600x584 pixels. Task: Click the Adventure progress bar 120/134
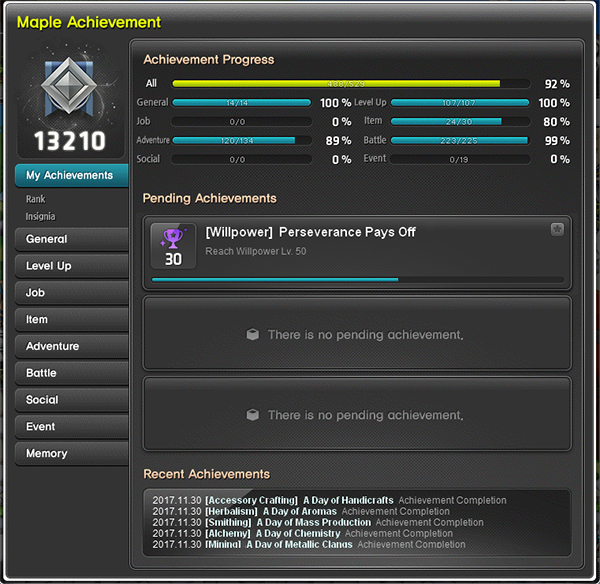tap(241, 140)
